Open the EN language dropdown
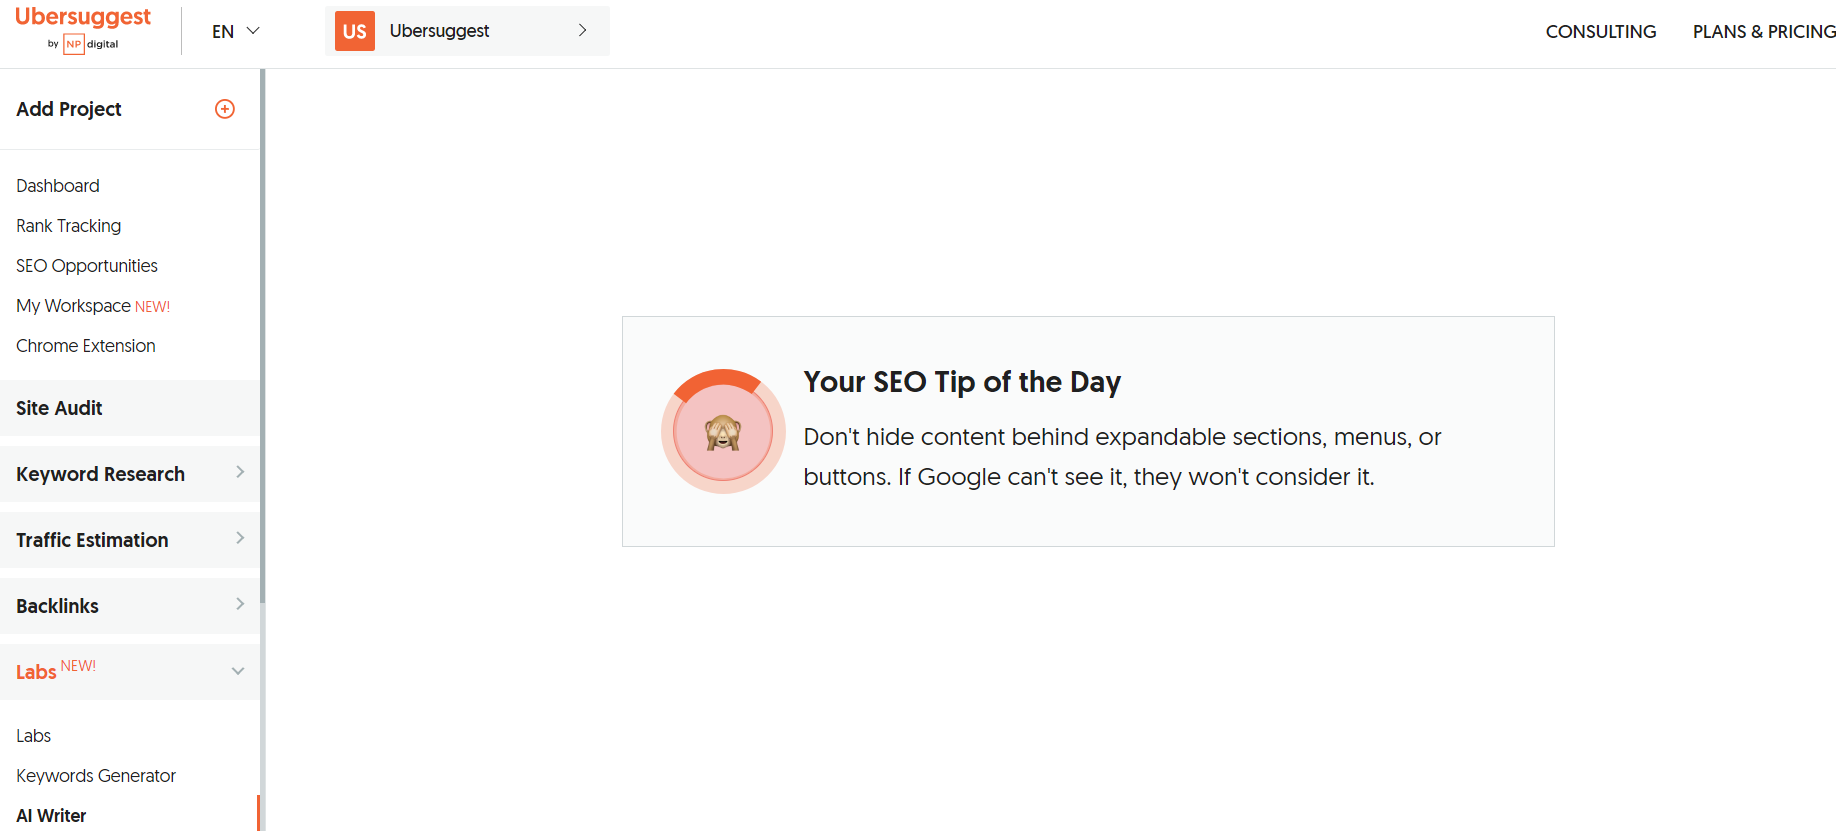 click(x=236, y=31)
